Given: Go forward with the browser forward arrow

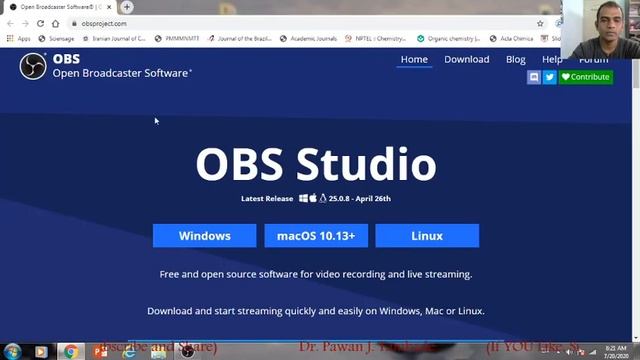Looking at the screenshot, I should point(25,24).
